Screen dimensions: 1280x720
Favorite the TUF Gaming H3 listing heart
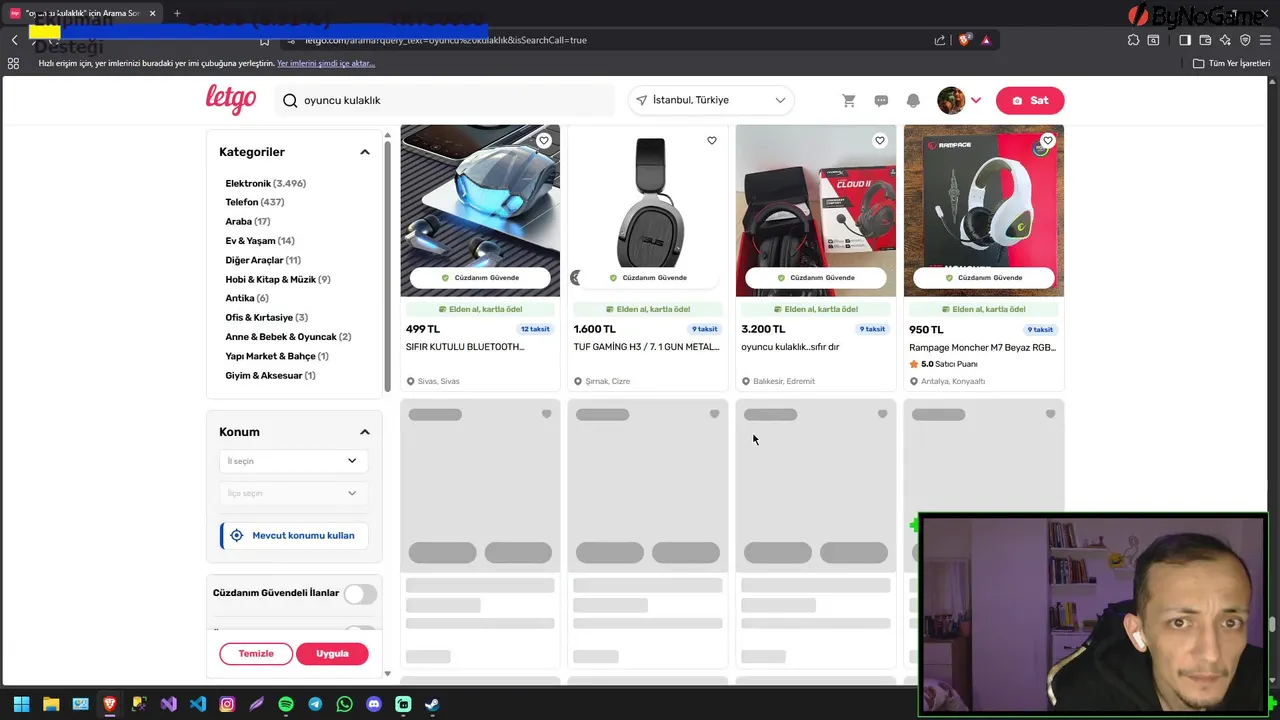coord(712,140)
